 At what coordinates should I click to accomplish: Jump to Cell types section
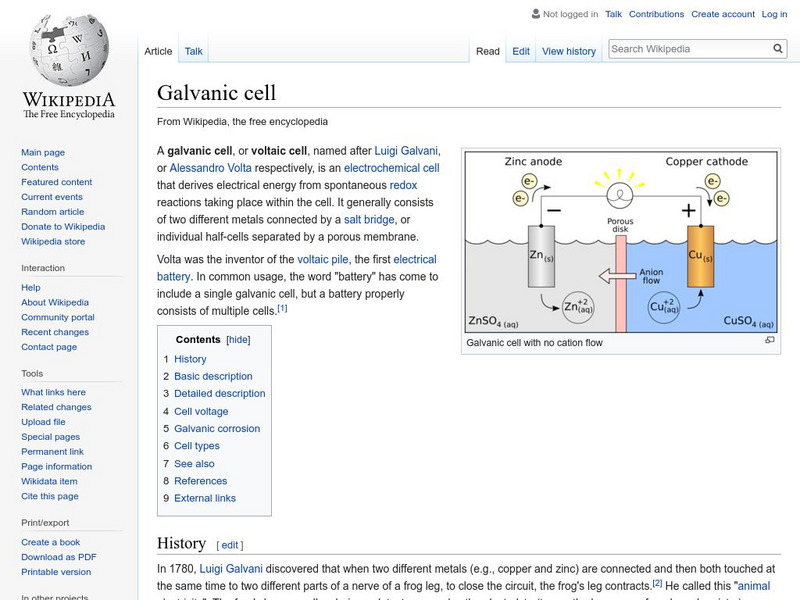196,446
